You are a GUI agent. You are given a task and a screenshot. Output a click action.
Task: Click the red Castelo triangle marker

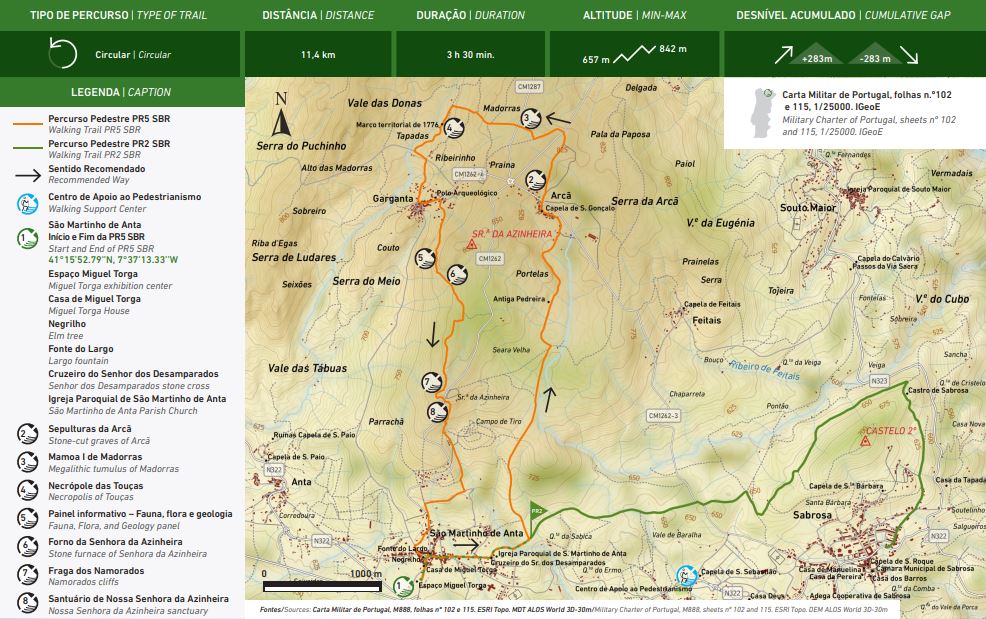point(866,440)
